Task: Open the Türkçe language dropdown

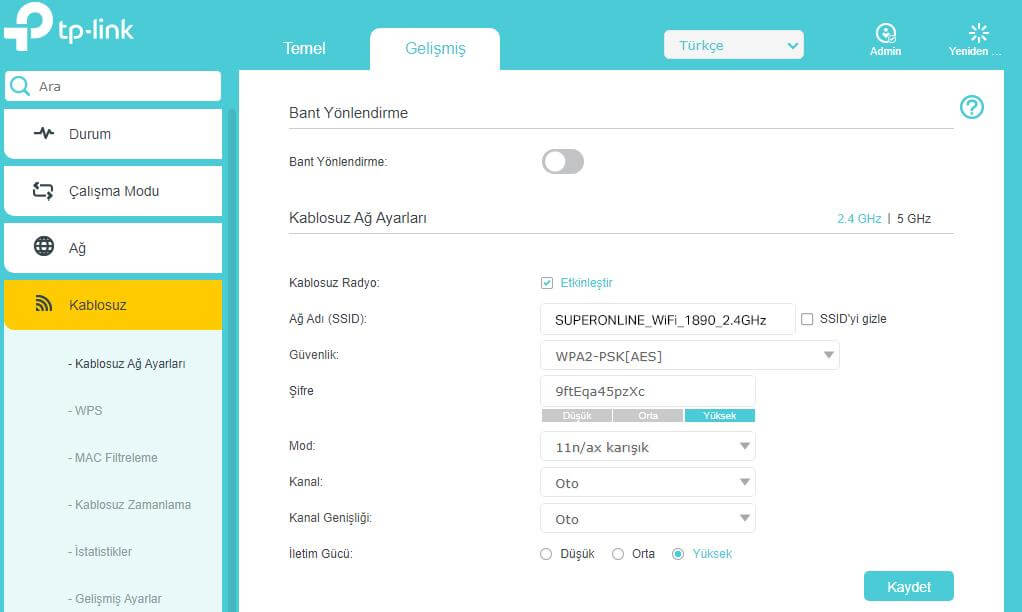Action: tap(734, 45)
